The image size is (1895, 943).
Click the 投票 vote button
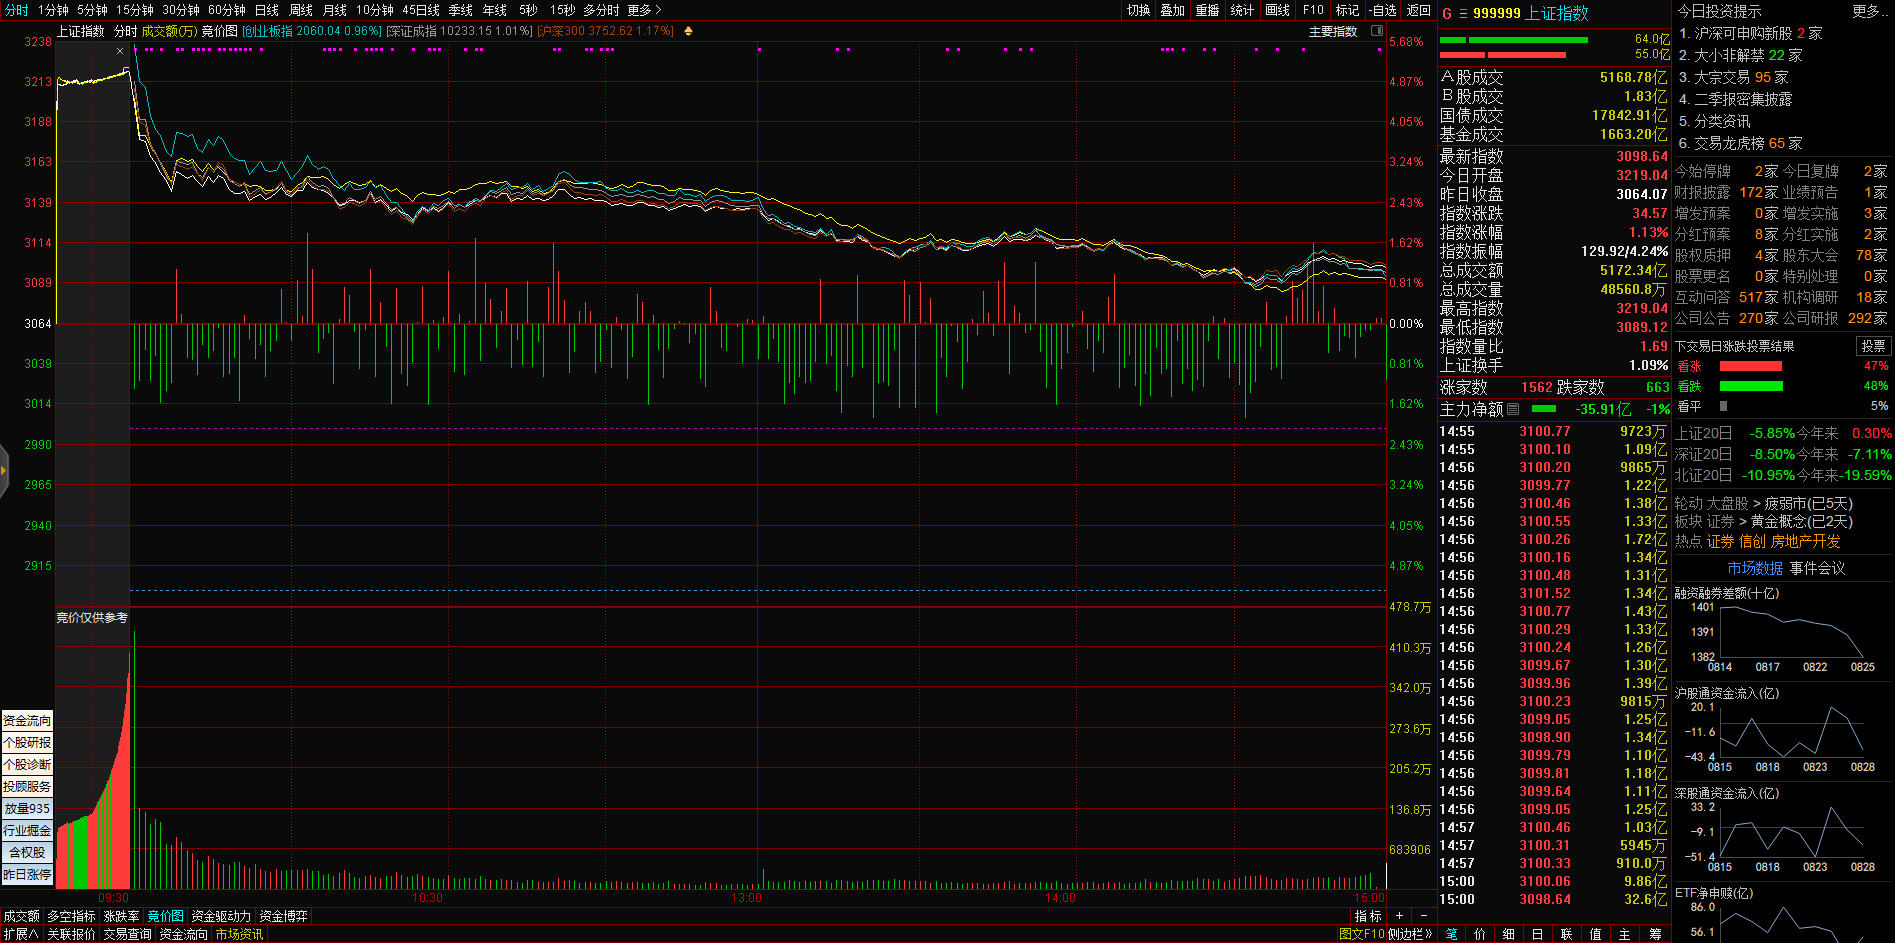coord(1872,346)
